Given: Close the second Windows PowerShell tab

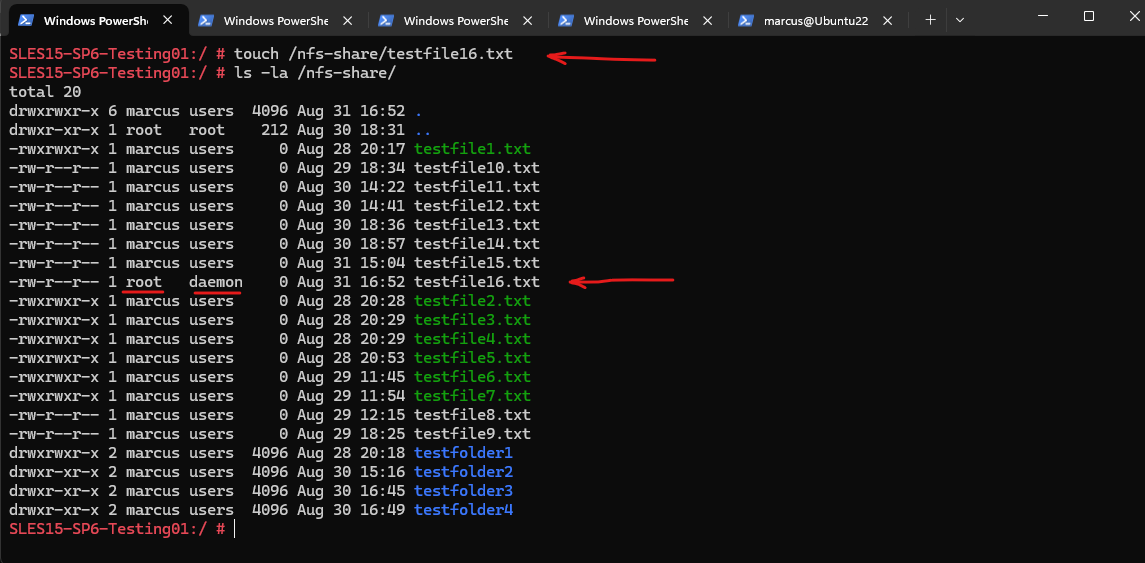Looking at the screenshot, I should [348, 20].
